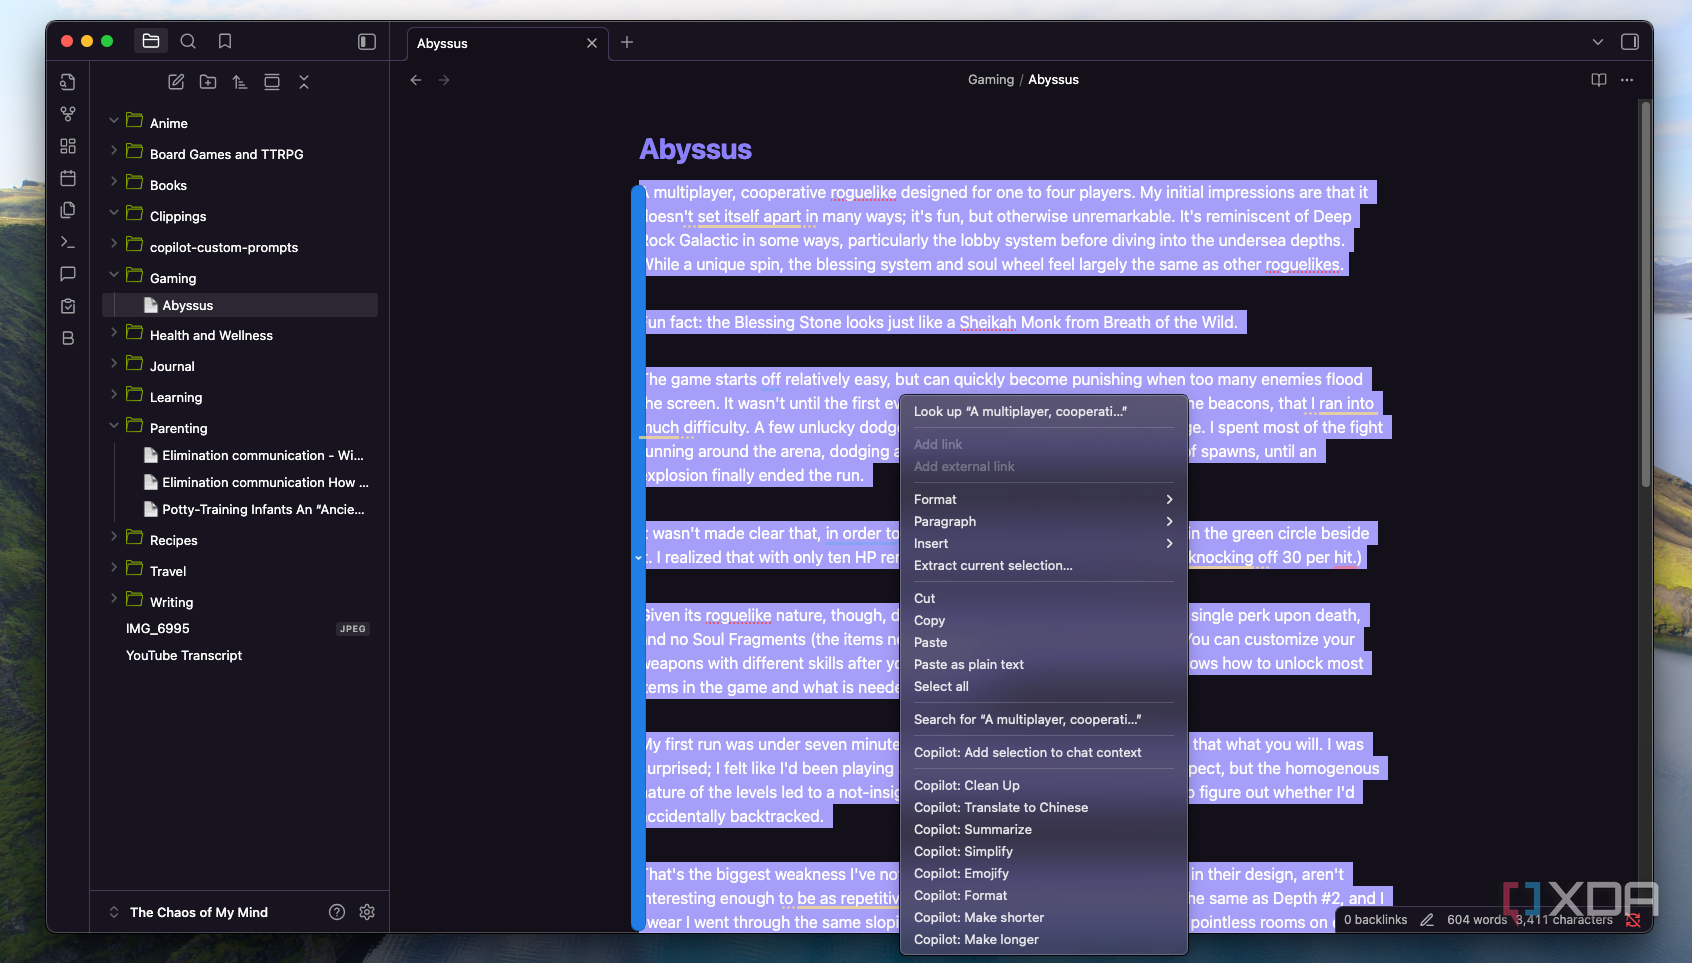This screenshot has width=1692, height=963.
Task: Click the Gaming breadcrumb link
Action: (991, 80)
